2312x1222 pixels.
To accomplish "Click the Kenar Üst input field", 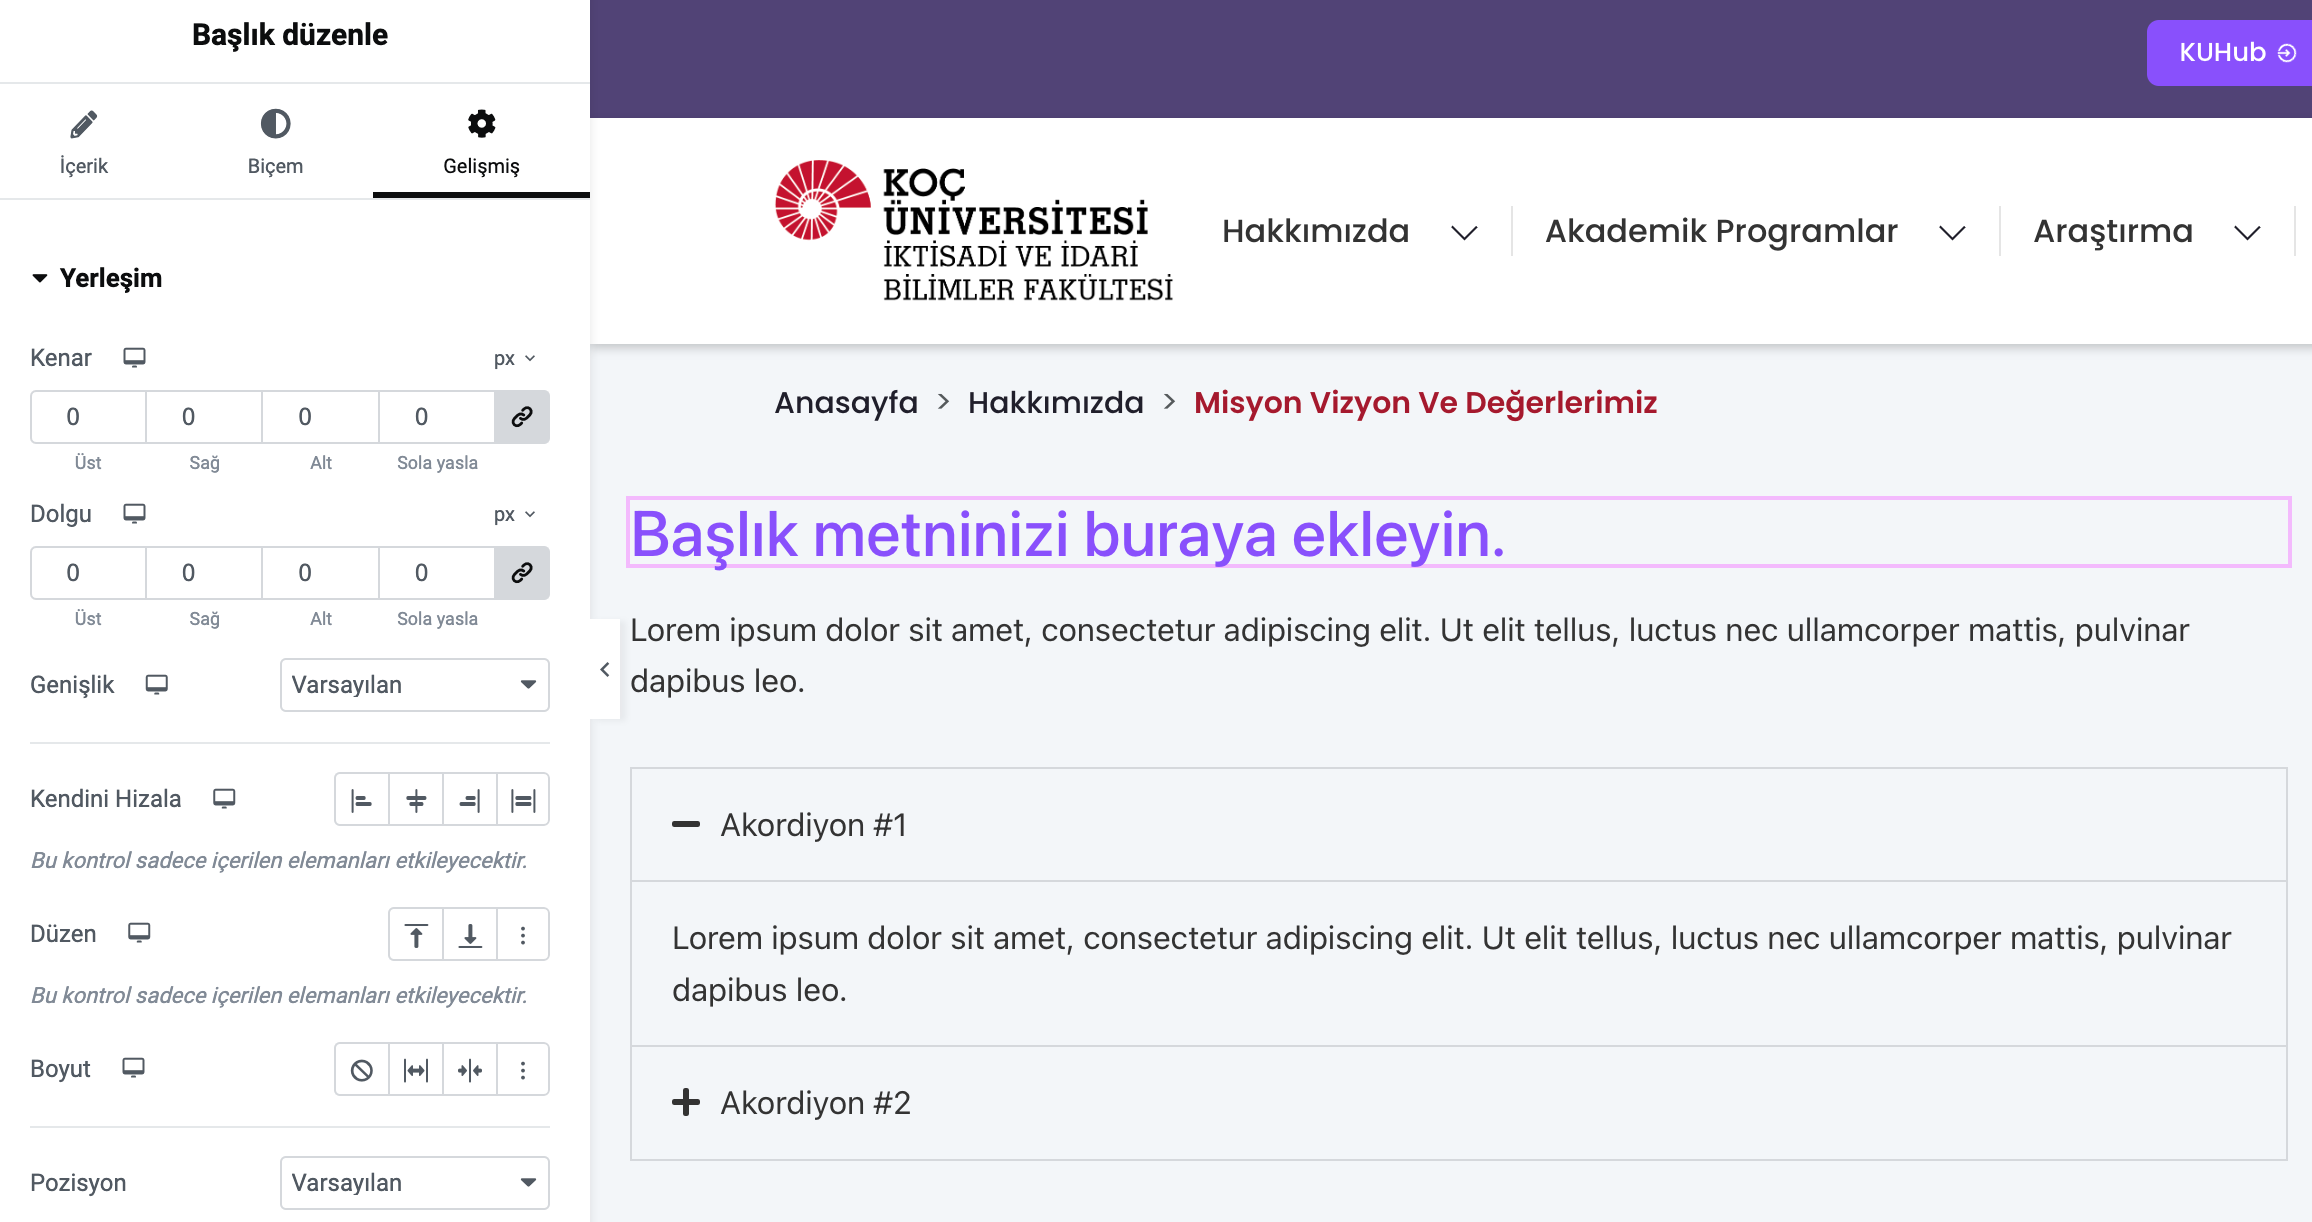I will tap(88, 417).
